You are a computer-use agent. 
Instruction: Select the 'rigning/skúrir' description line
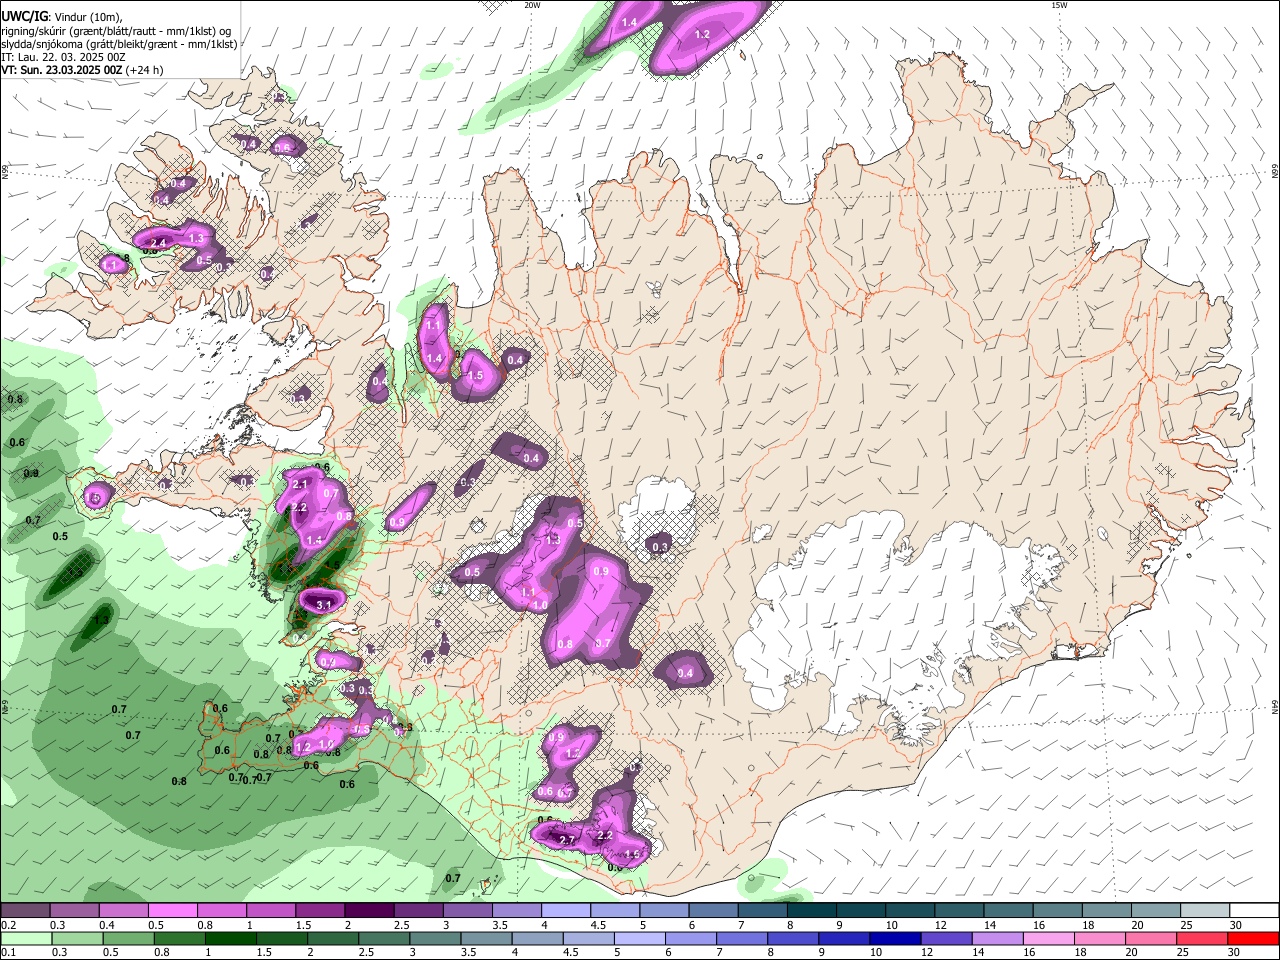pyautogui.click(x=116, y=31)
